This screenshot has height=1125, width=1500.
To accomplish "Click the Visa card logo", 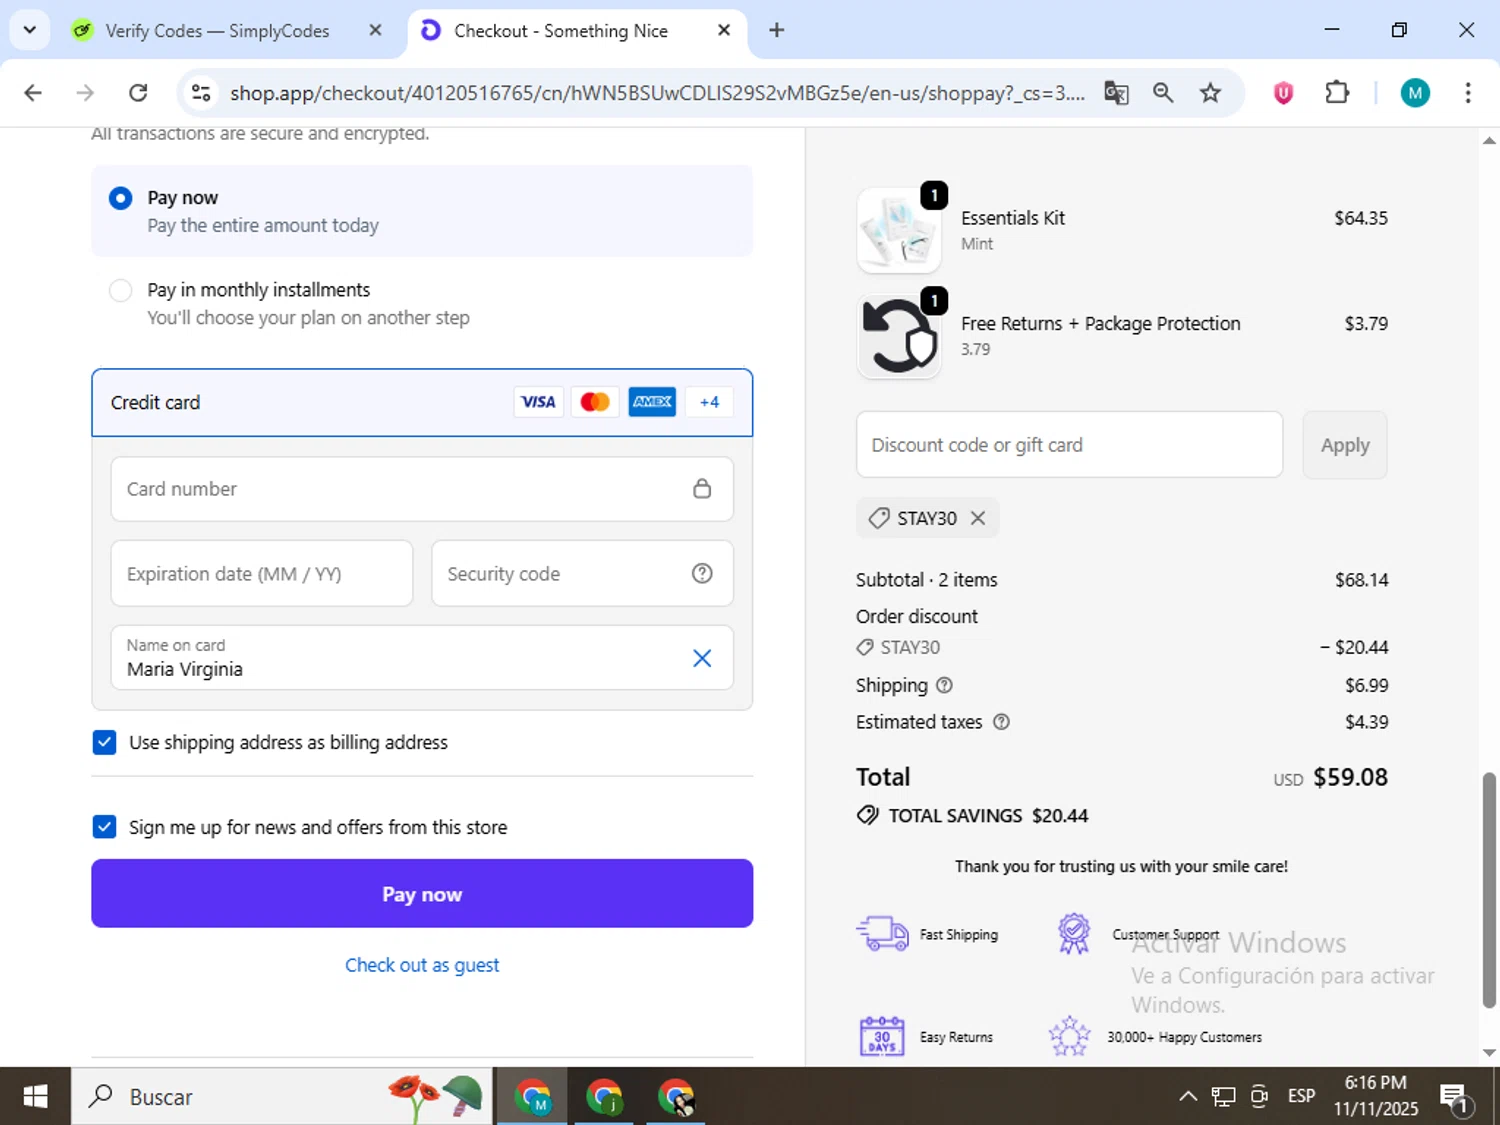I will coord(538,402).
